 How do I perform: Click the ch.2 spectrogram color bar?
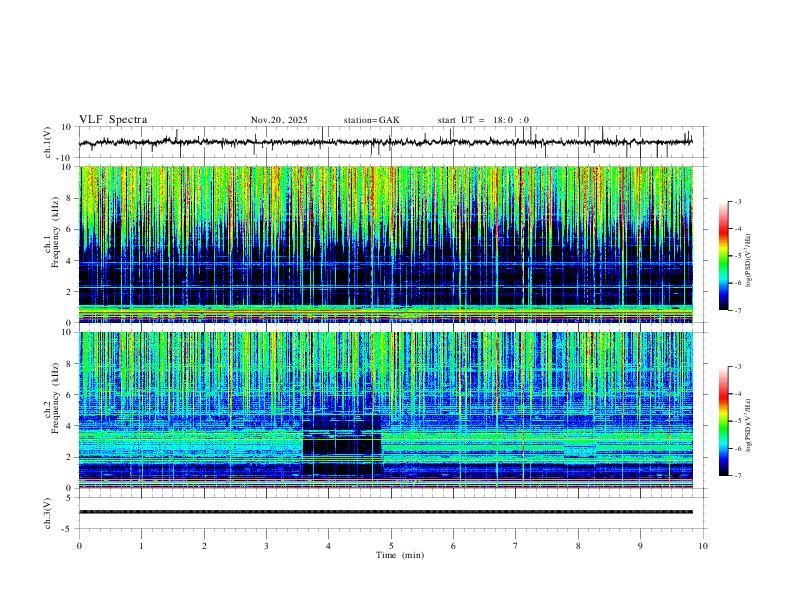(x=724, y=421)
